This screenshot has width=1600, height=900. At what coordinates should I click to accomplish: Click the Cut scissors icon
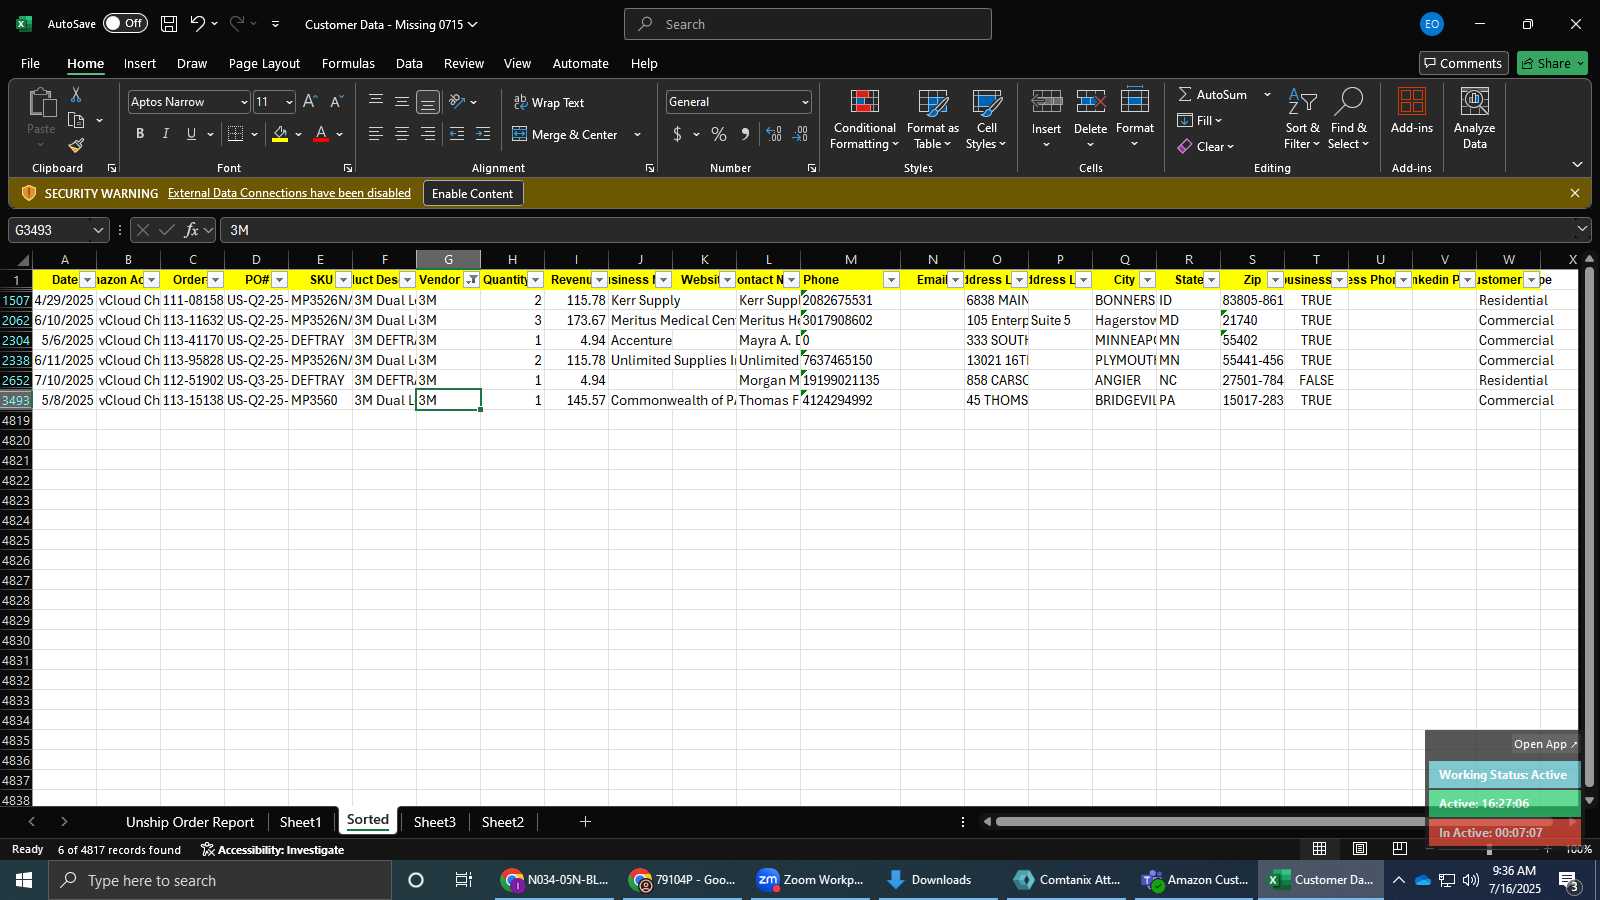(76, 94)
